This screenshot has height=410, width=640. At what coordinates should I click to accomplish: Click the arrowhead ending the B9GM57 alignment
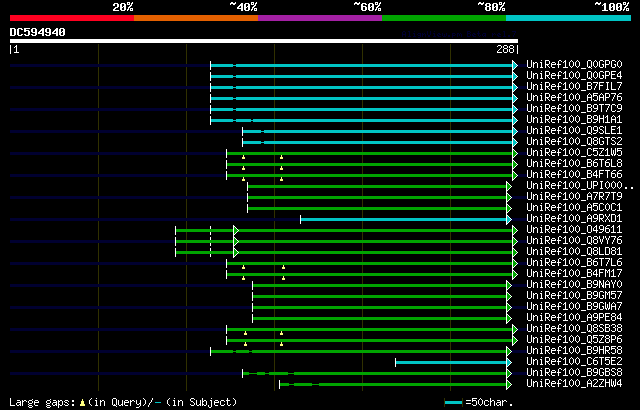509,297
